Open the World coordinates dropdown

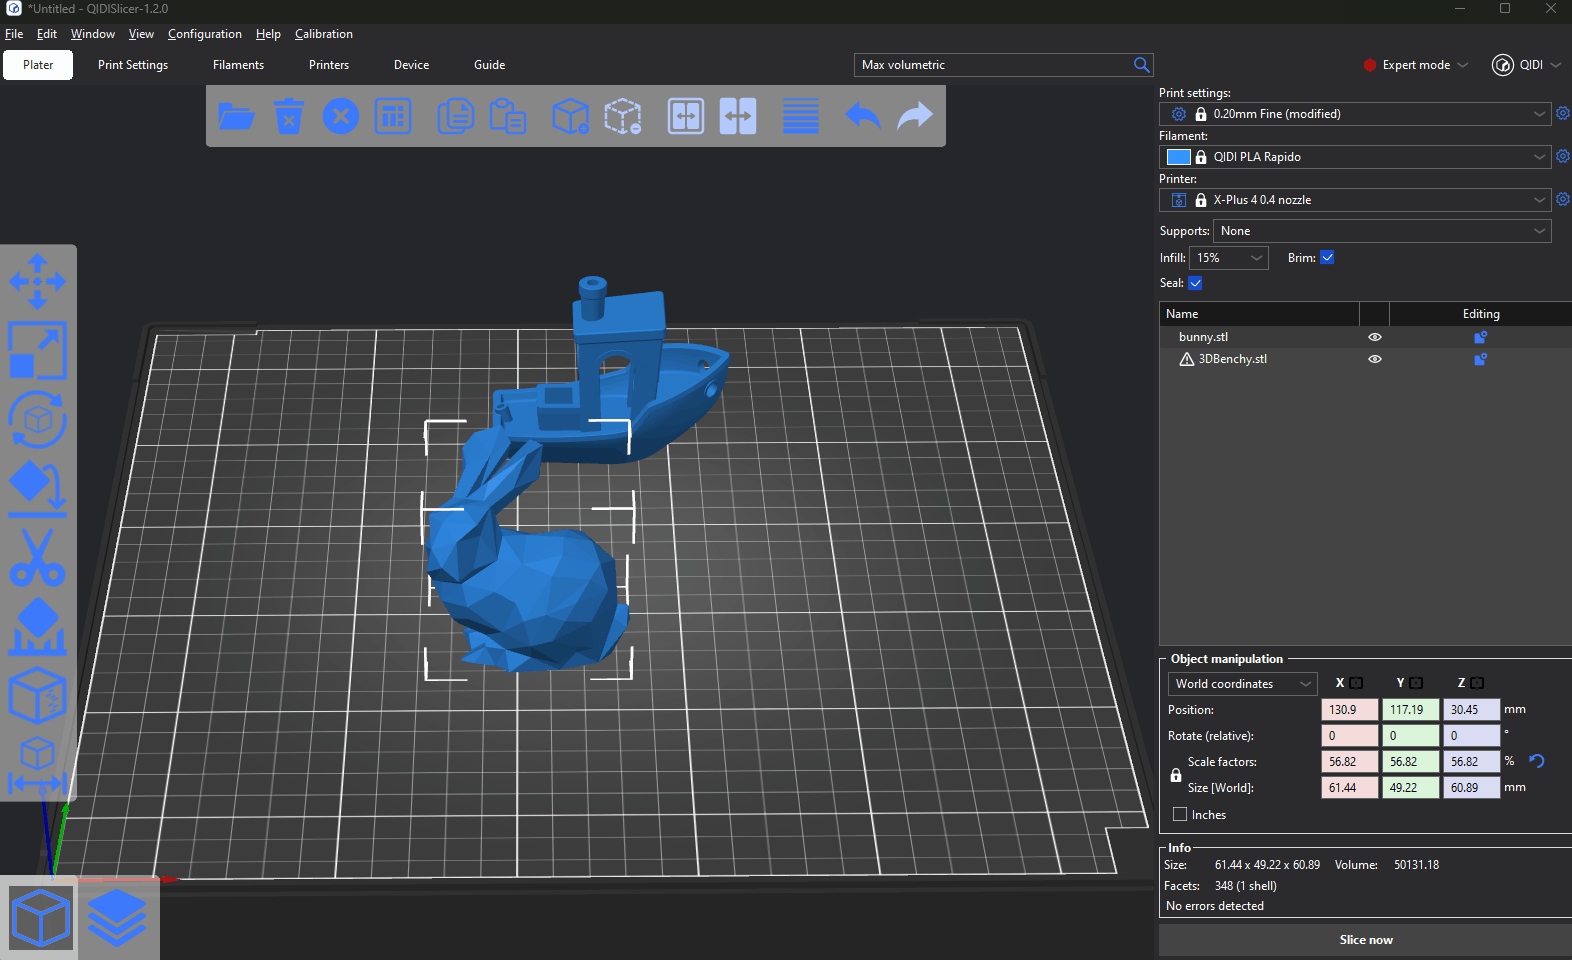tap(1242, 684)
